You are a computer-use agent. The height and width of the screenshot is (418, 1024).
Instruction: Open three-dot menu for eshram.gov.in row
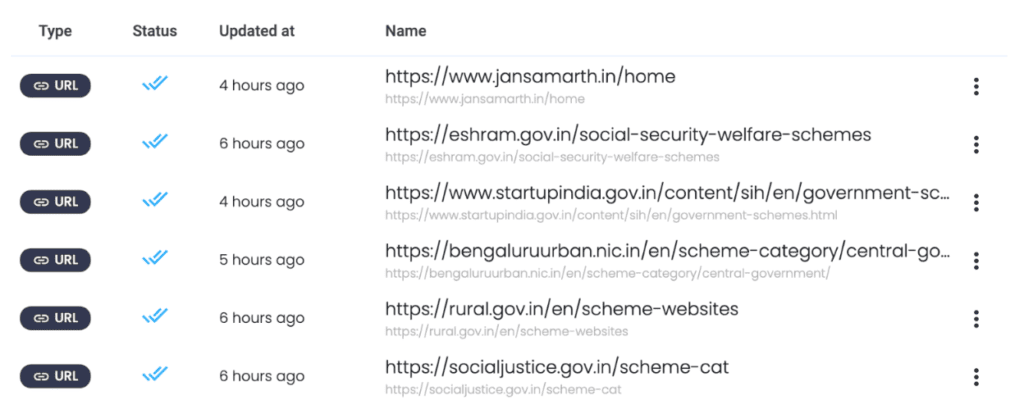[x=976, y=145]
